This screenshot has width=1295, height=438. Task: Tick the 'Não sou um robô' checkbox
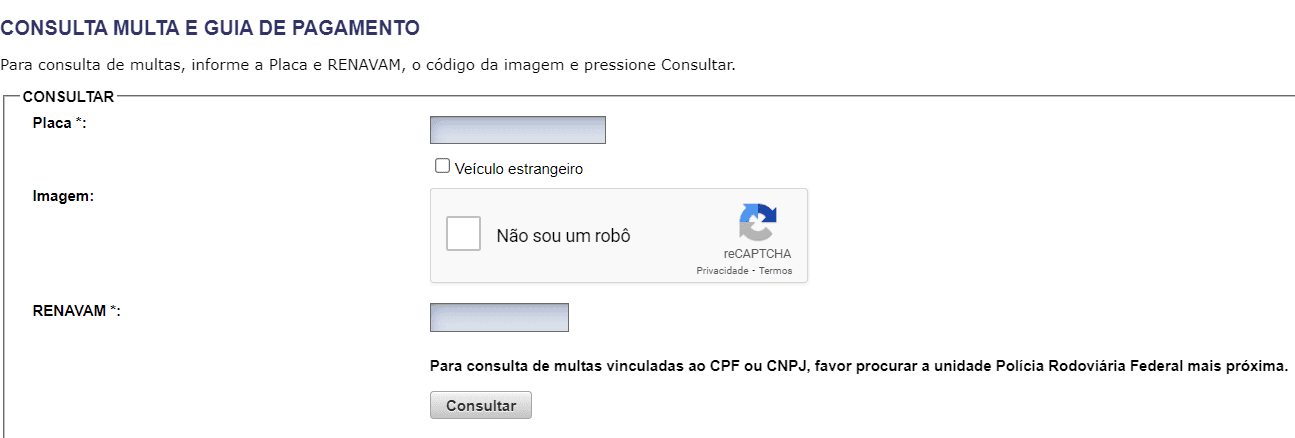pos(463,235)
